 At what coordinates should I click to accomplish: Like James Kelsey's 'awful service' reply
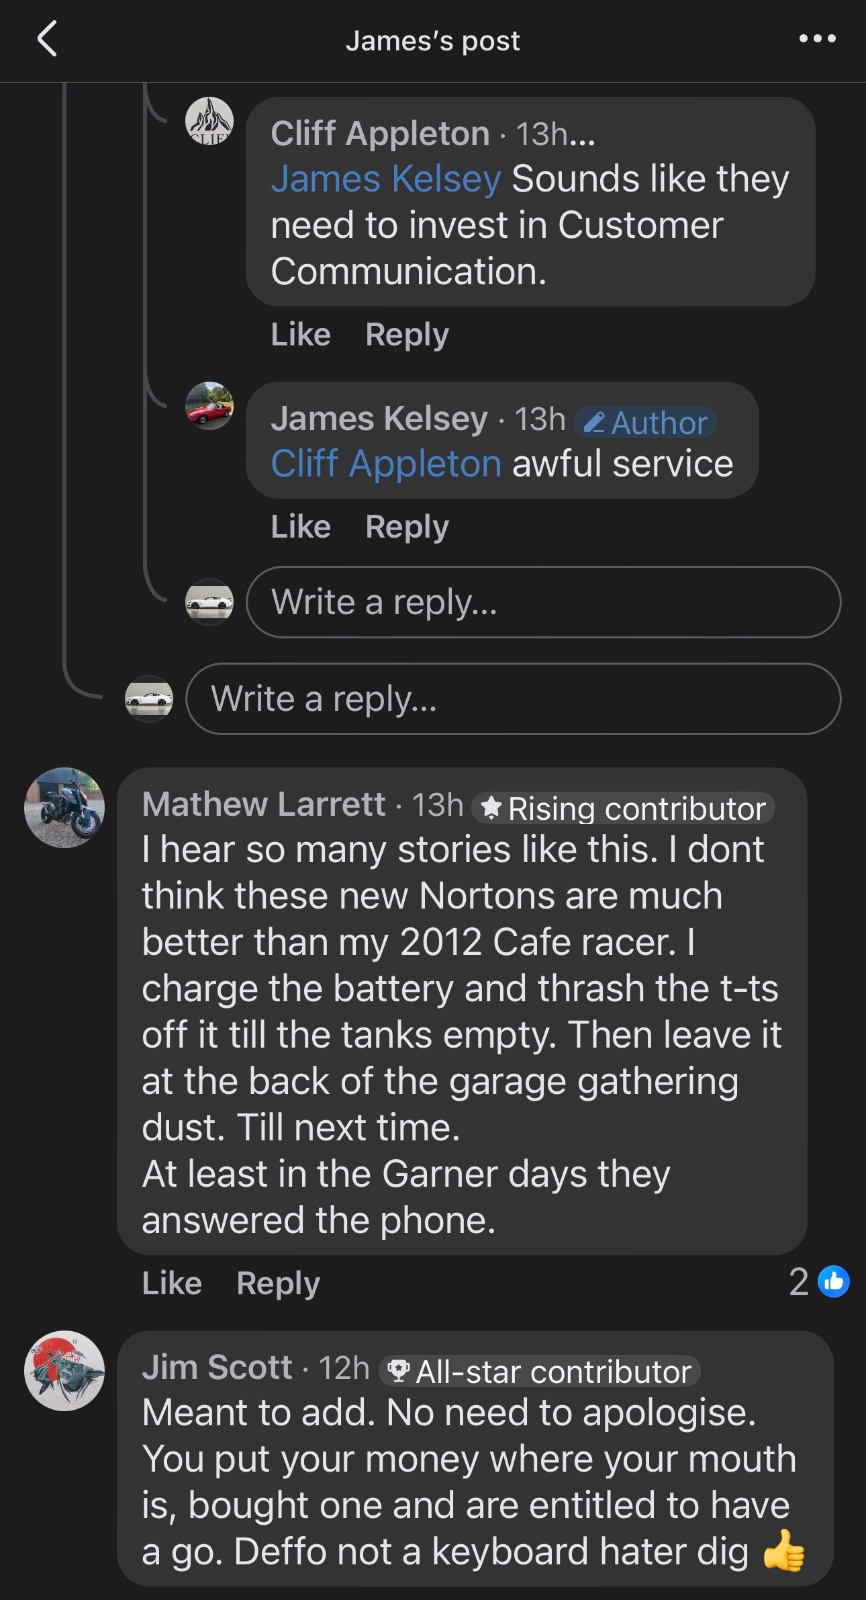click(x=300, y=526)
